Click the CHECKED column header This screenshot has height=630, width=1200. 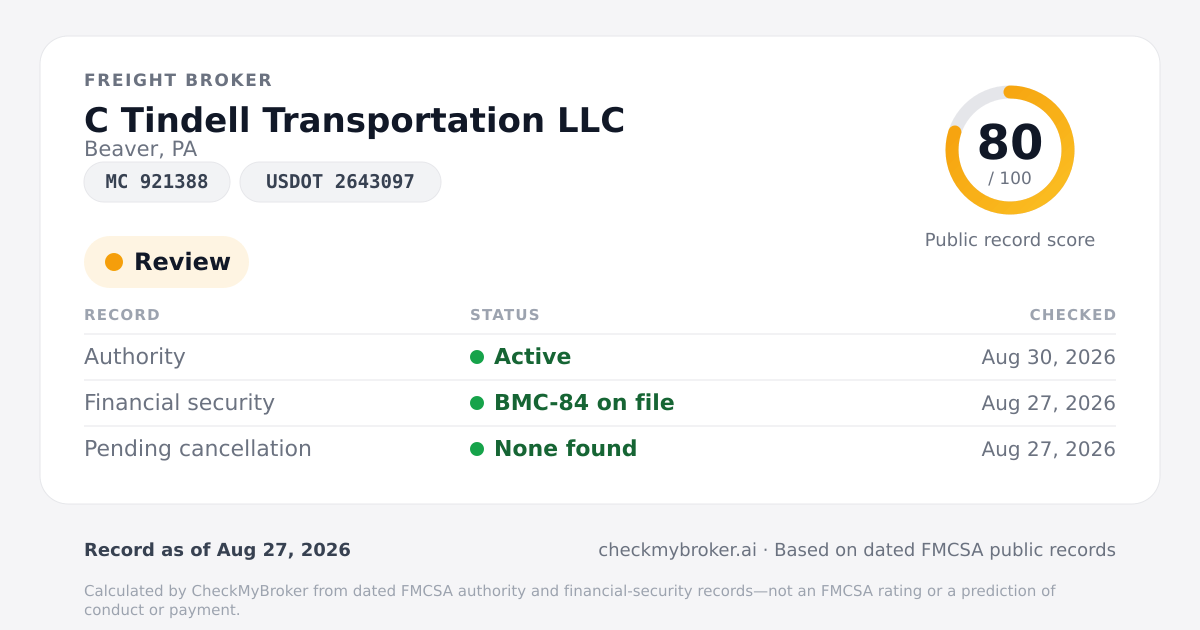click(1073, 315)
